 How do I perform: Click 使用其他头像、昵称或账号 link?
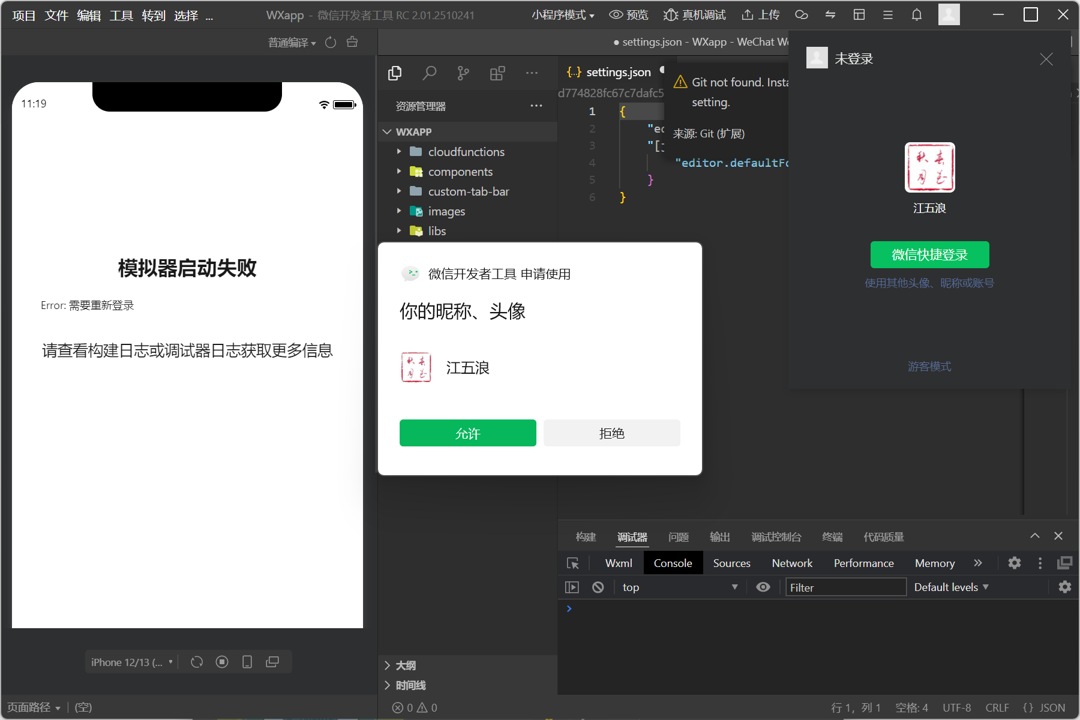coord(929,283)
